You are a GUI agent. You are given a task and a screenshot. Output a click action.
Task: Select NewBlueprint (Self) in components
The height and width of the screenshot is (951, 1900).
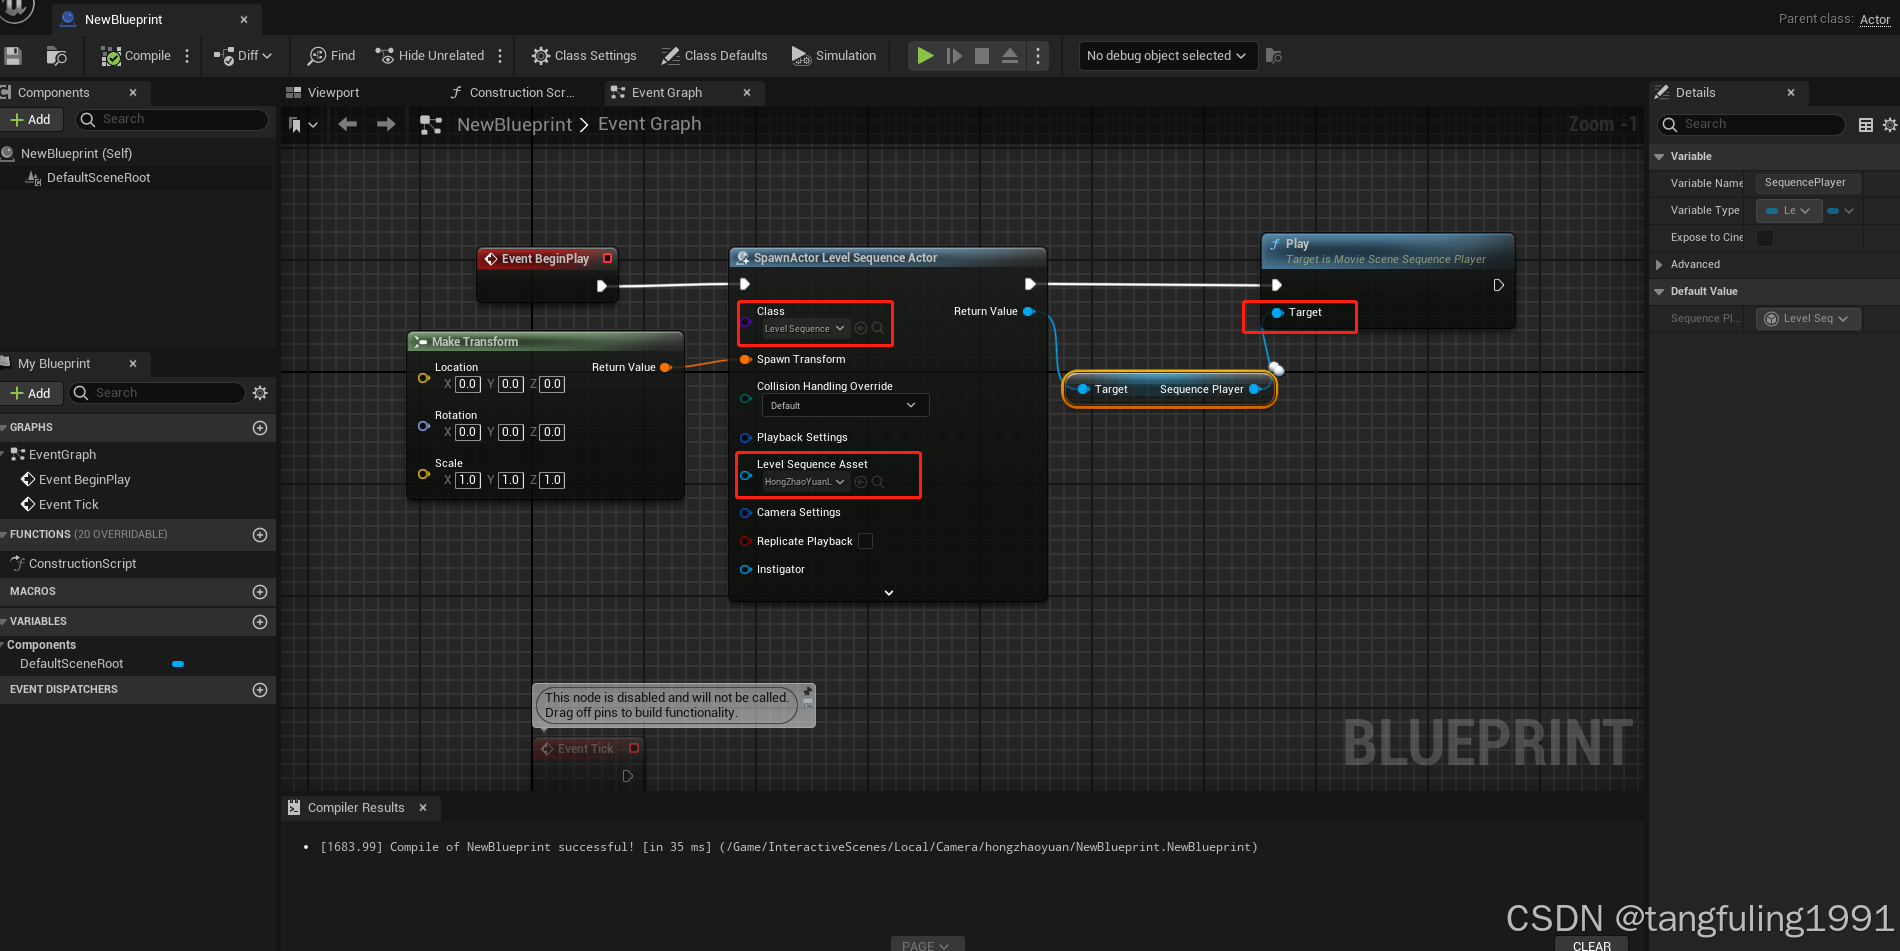point(76,154)
